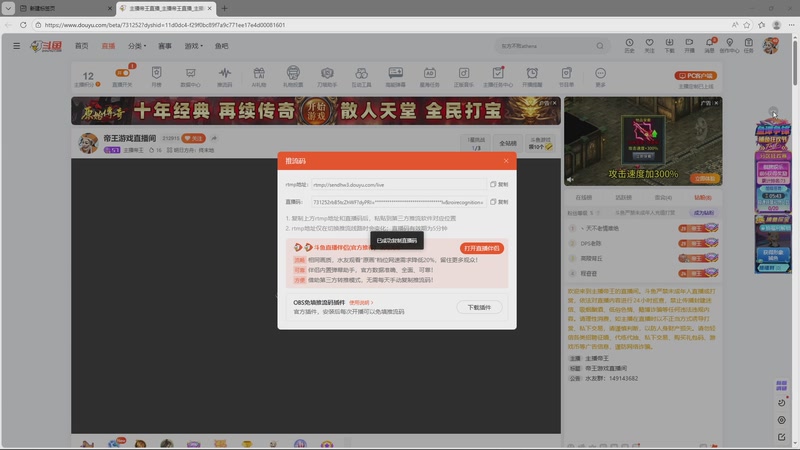
Task: Click the PC客户端 download button
Action: pos(696,75)
